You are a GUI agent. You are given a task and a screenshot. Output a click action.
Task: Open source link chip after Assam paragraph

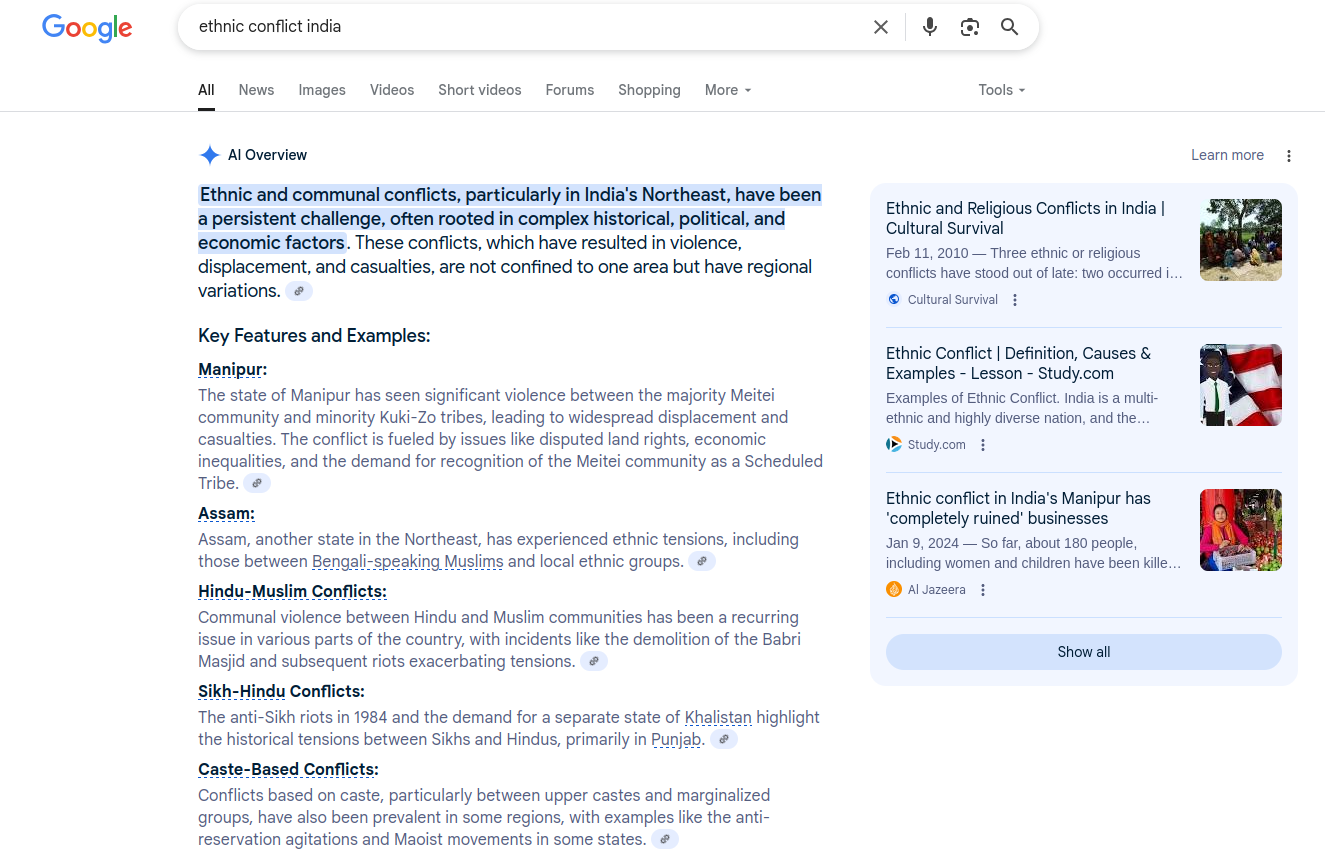pyautogui.click(x=702, y=561)
